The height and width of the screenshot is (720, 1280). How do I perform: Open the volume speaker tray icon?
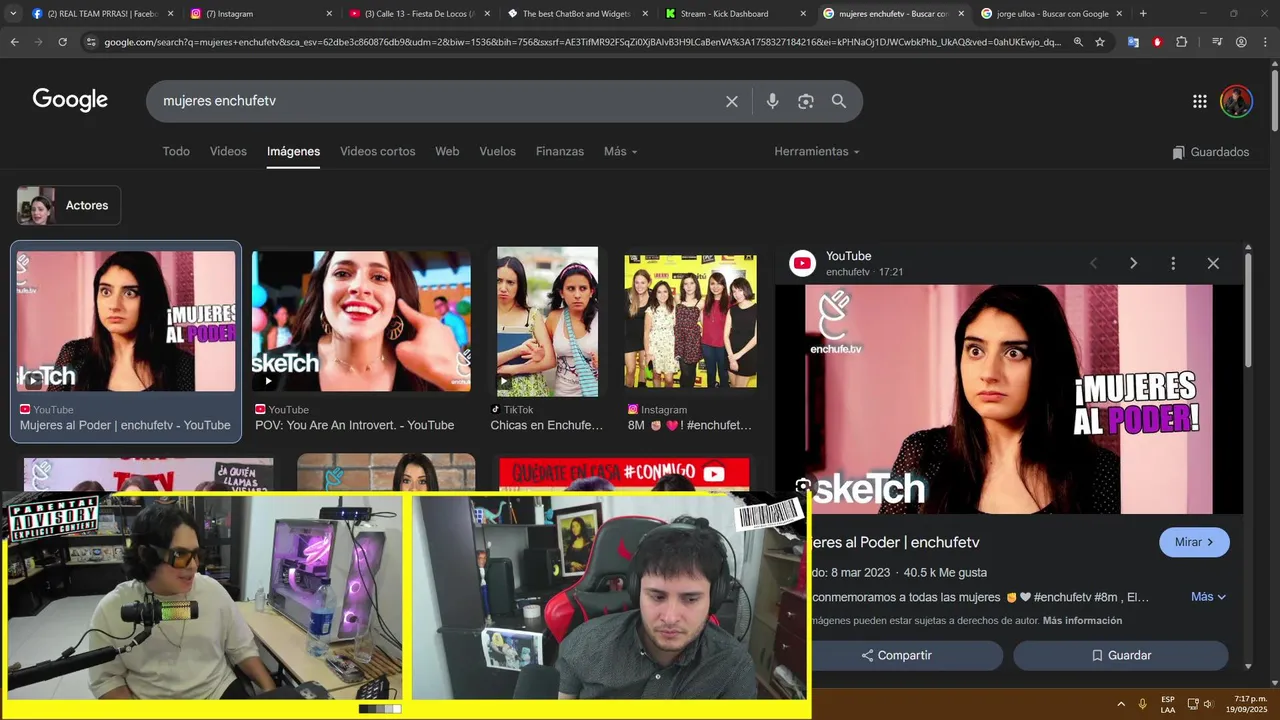click(1208, 704)
